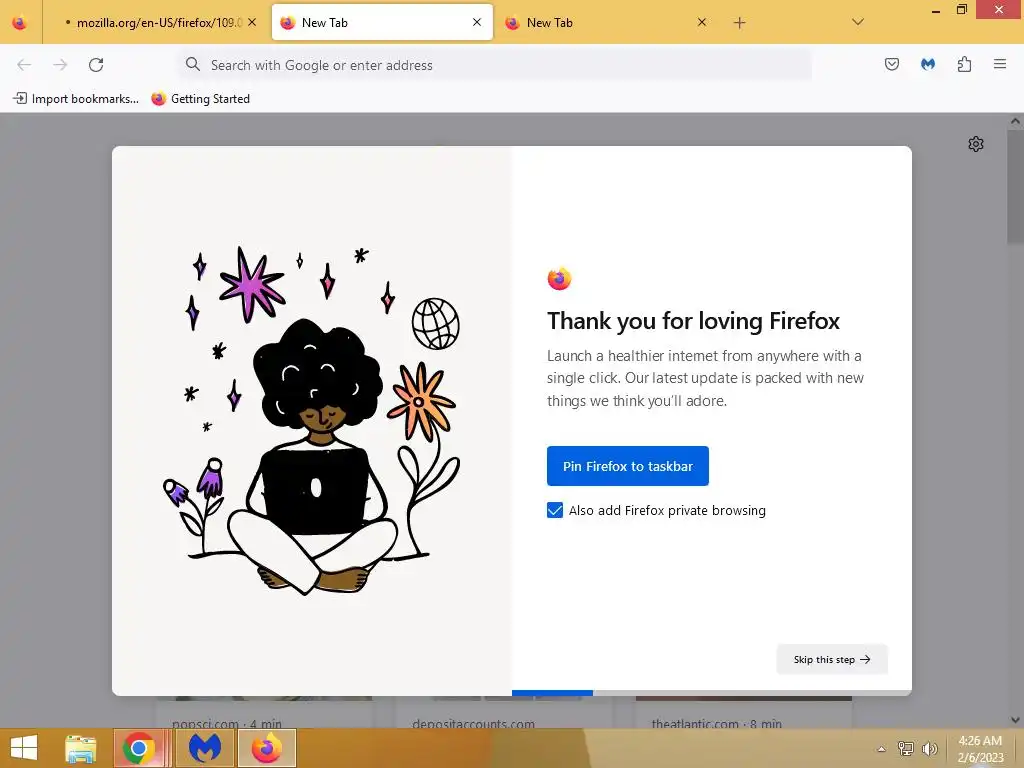This screenshot has width=1024, height=768.
Task: Open the Malwarebytes extension icon in toolbar
Action: 928,64
